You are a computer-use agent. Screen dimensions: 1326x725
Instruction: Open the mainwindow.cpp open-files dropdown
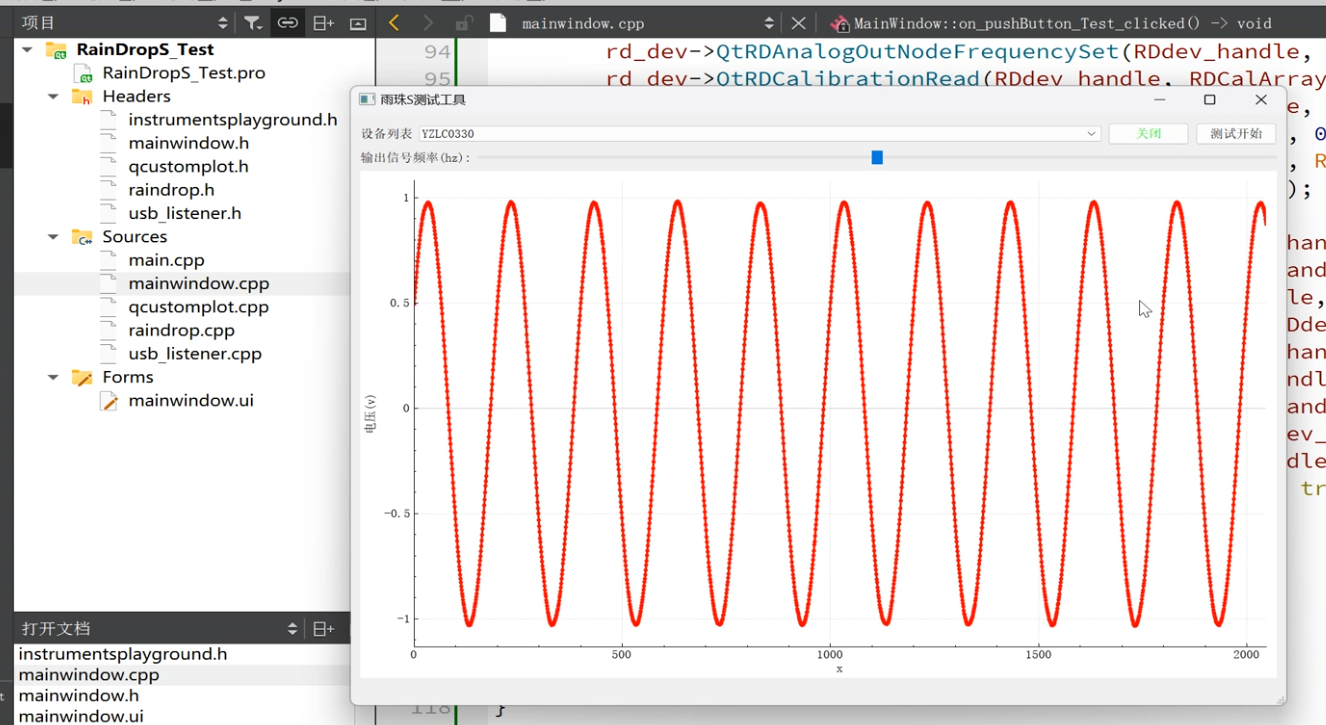pos(768,23)
